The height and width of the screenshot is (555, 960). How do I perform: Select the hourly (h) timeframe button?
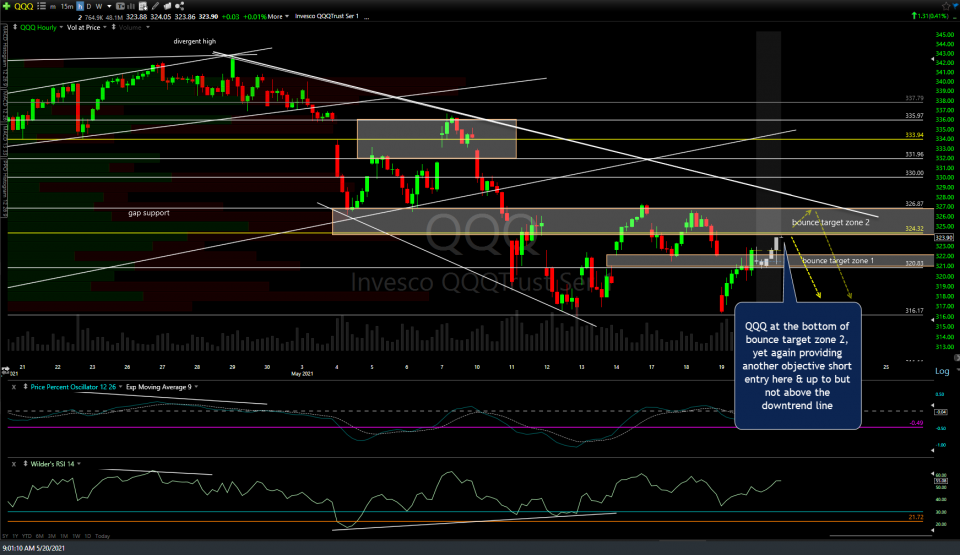80,6
